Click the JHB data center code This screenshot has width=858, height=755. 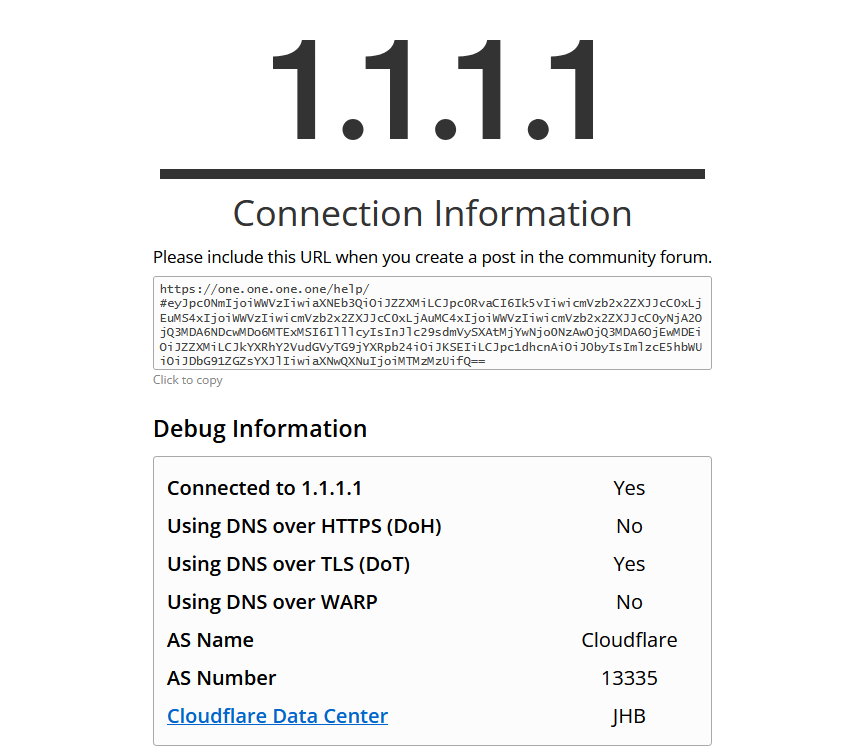pyautogui.click(x=629, y=716)
